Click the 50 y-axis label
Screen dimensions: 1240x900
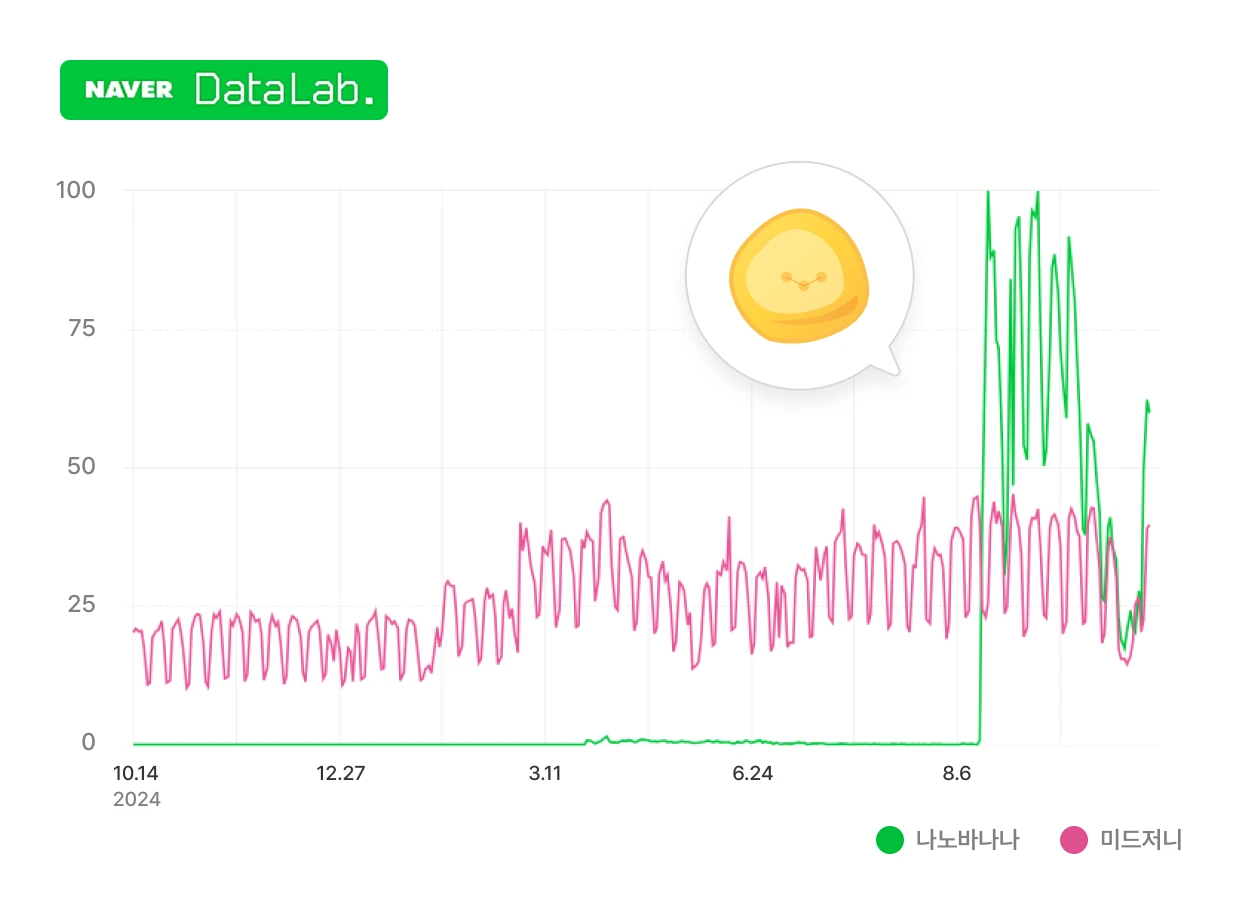(81, 467)
